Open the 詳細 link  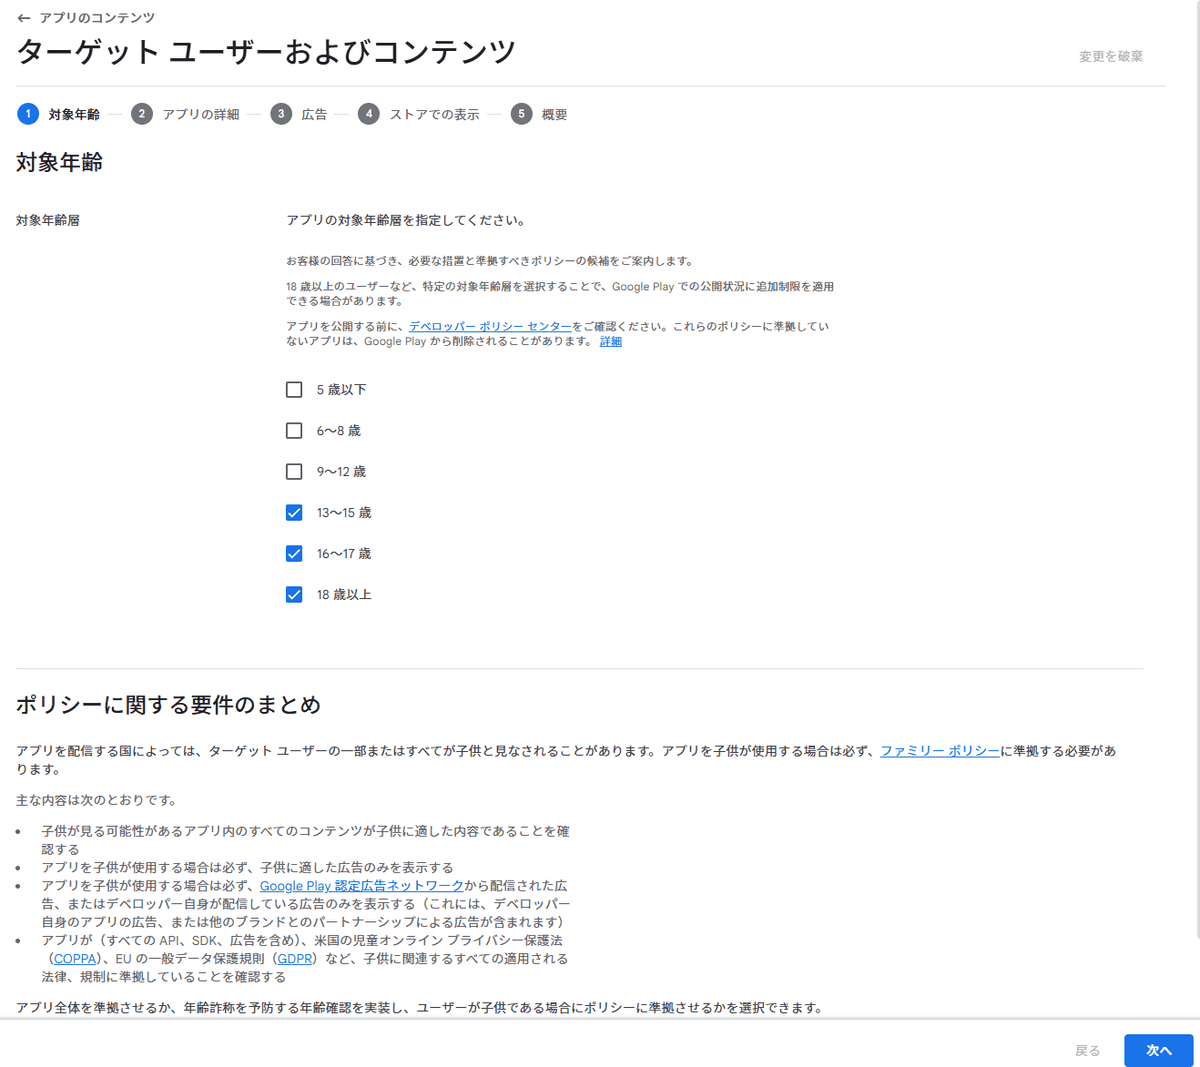click(x=611, y=341)
